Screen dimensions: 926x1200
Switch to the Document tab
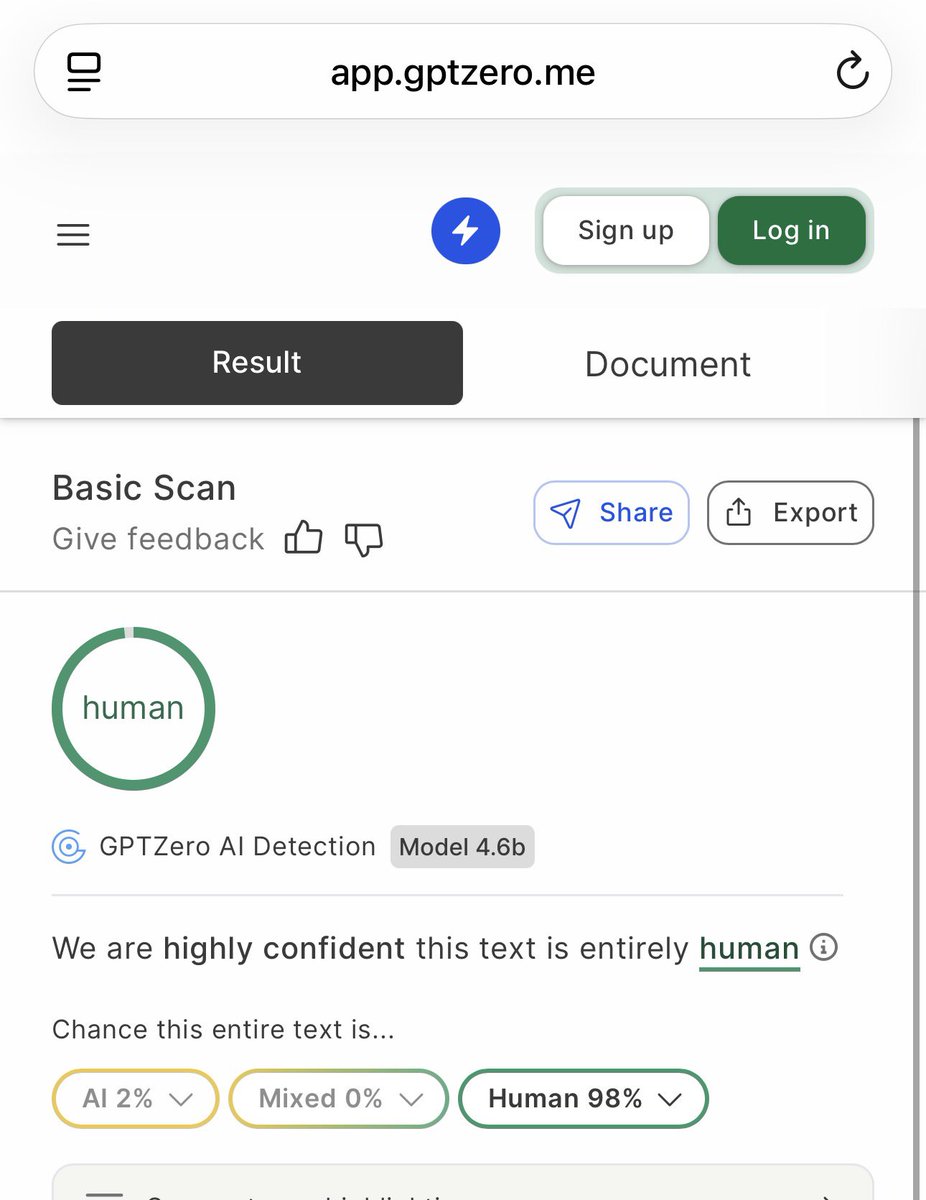668,364
